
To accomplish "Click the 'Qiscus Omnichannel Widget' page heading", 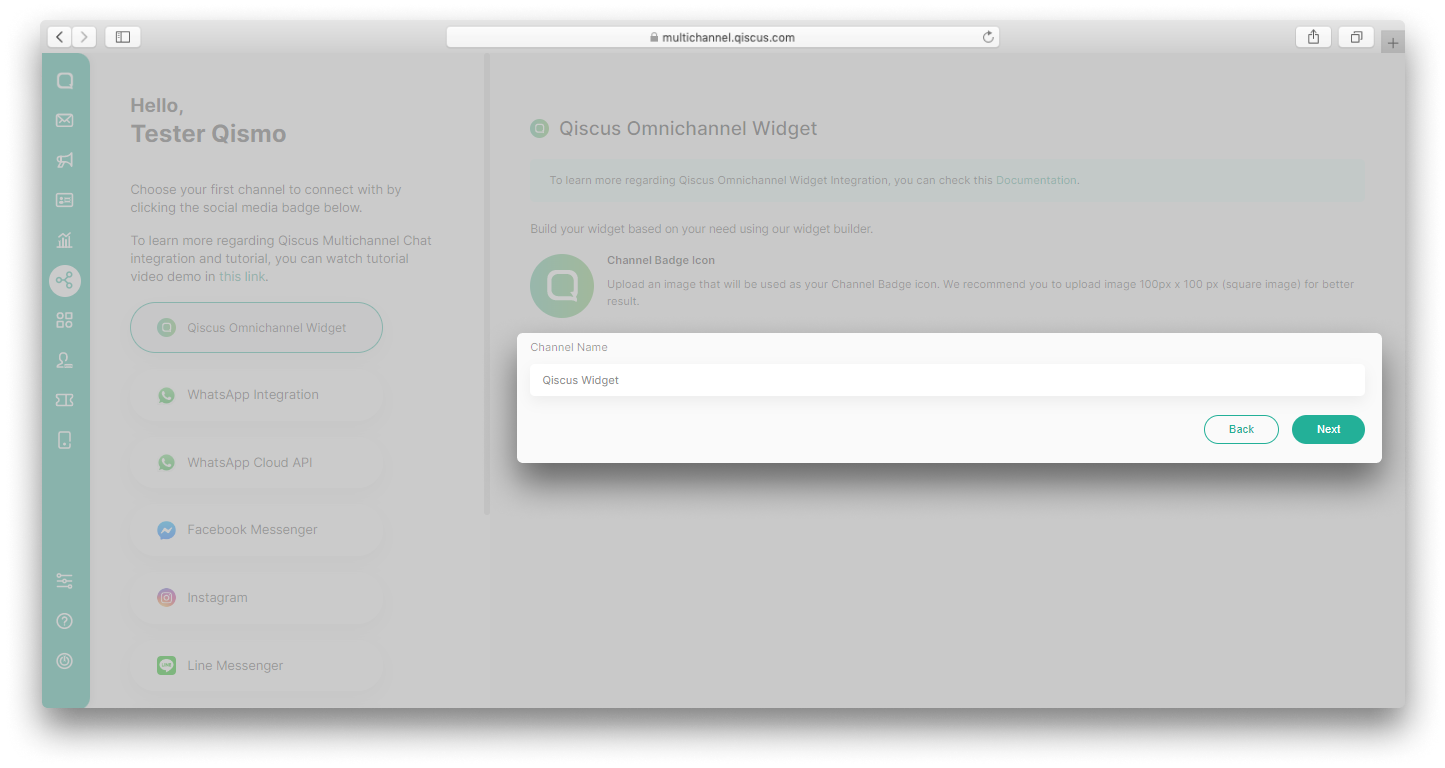I will tap(688, 128).
